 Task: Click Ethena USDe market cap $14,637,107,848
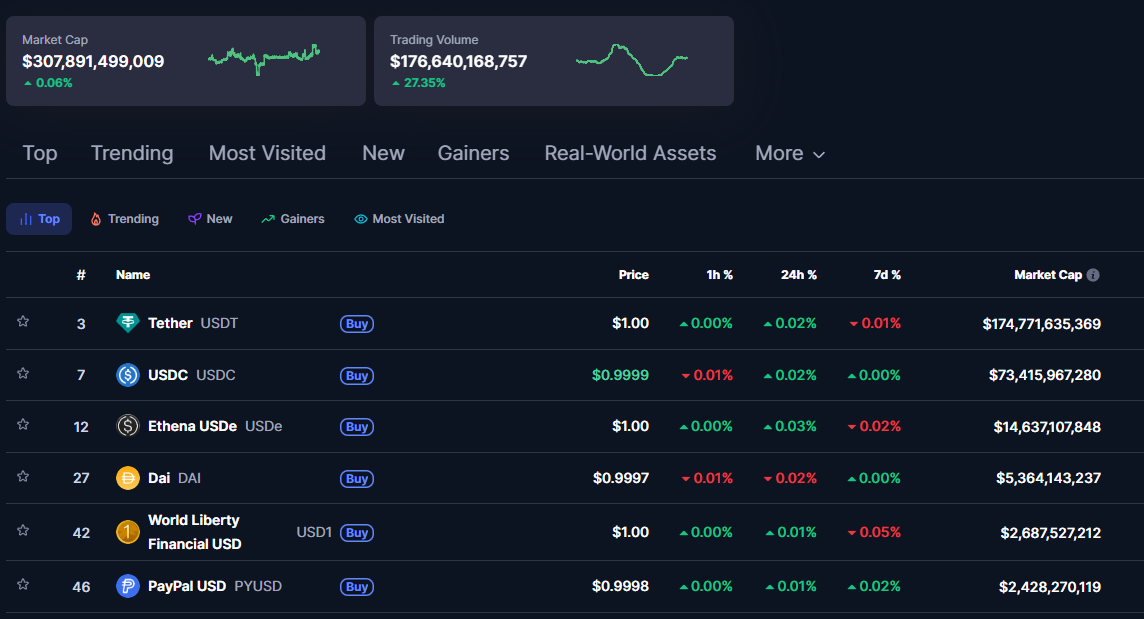tap(1047, 427)
